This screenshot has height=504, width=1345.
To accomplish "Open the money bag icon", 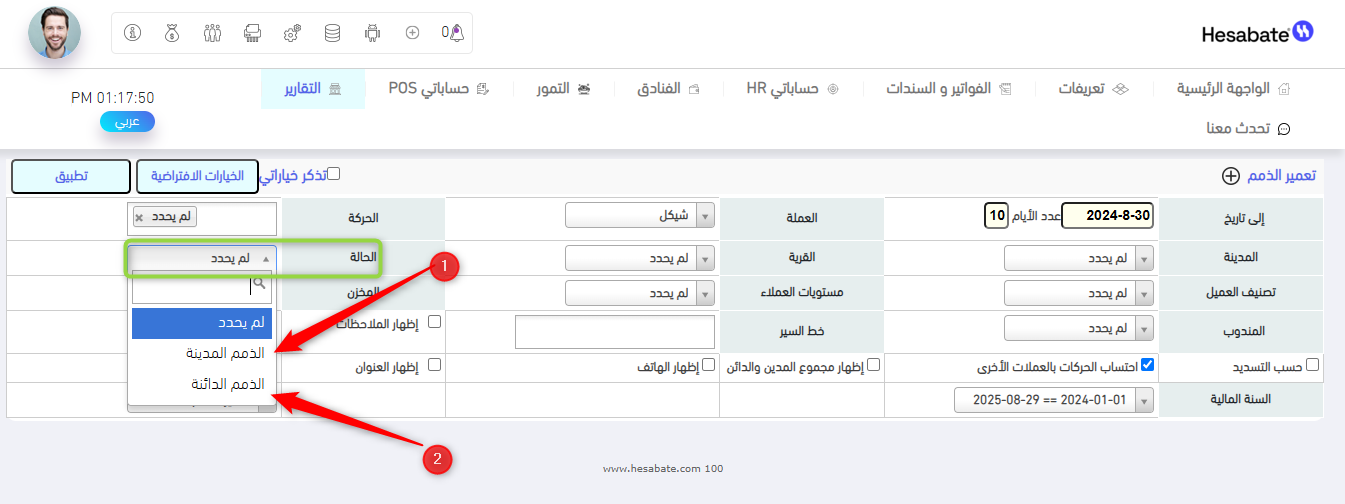I will pos(172,33).
